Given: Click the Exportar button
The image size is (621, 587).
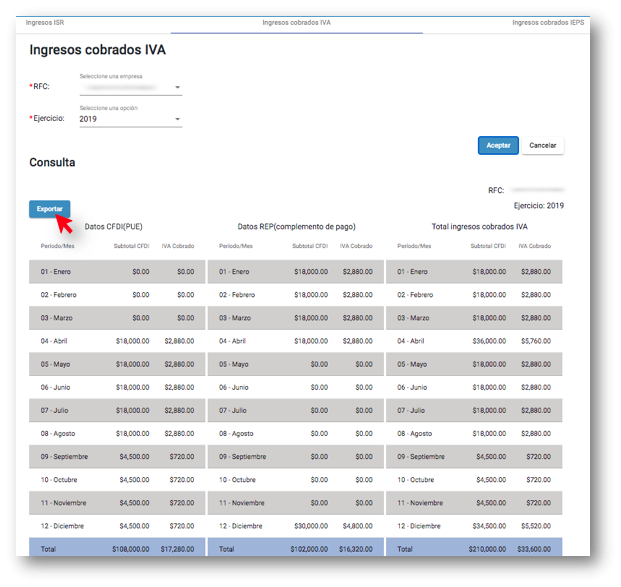Looking at the screenshot, I should 50,209.
